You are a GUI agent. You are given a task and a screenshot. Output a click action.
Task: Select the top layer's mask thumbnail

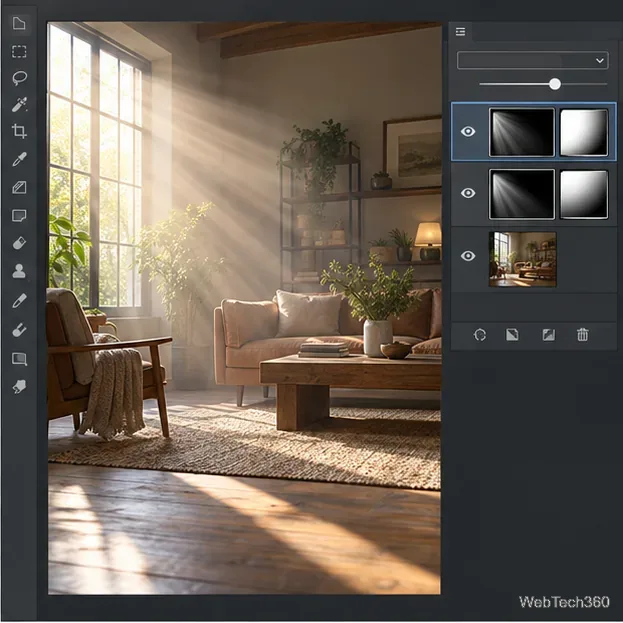coord(584,132)
